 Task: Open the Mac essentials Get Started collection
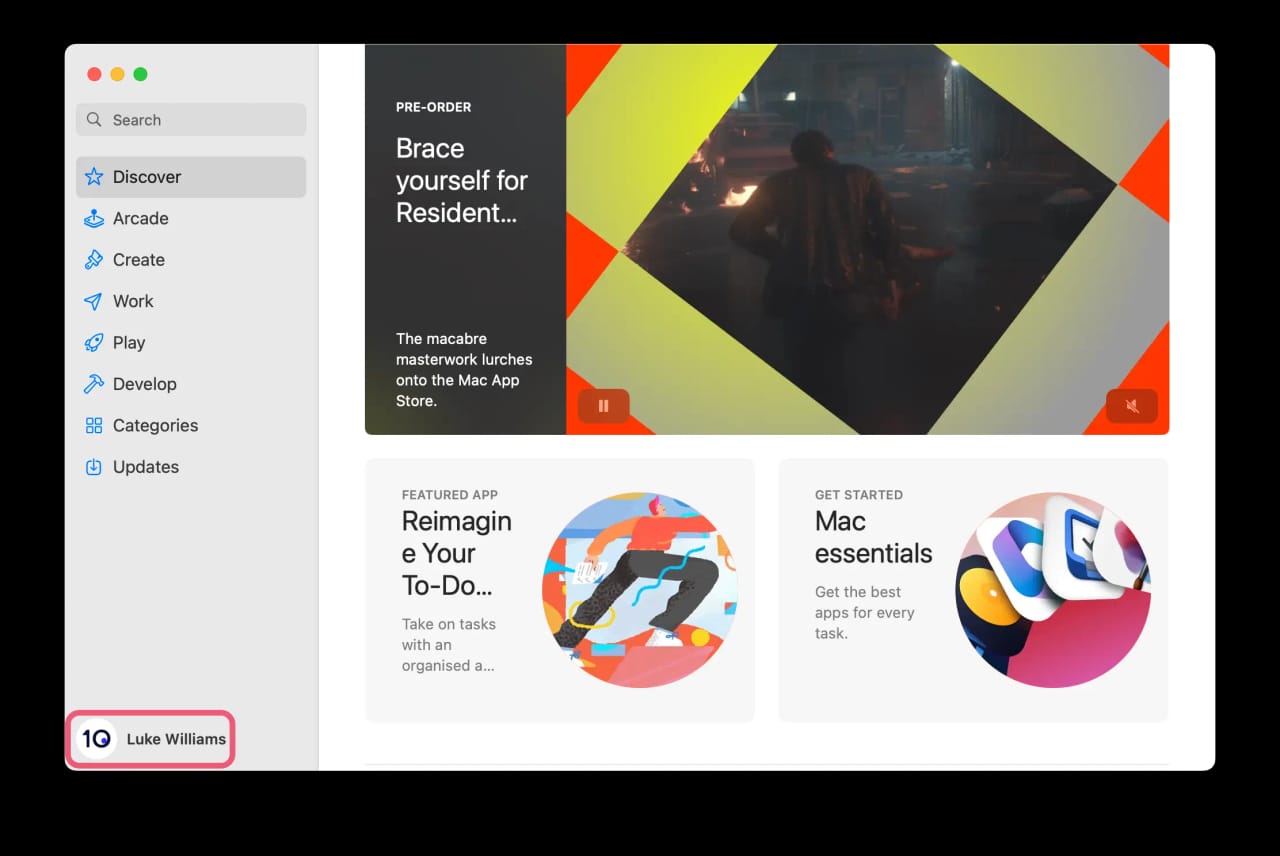[x=973, y=590]
